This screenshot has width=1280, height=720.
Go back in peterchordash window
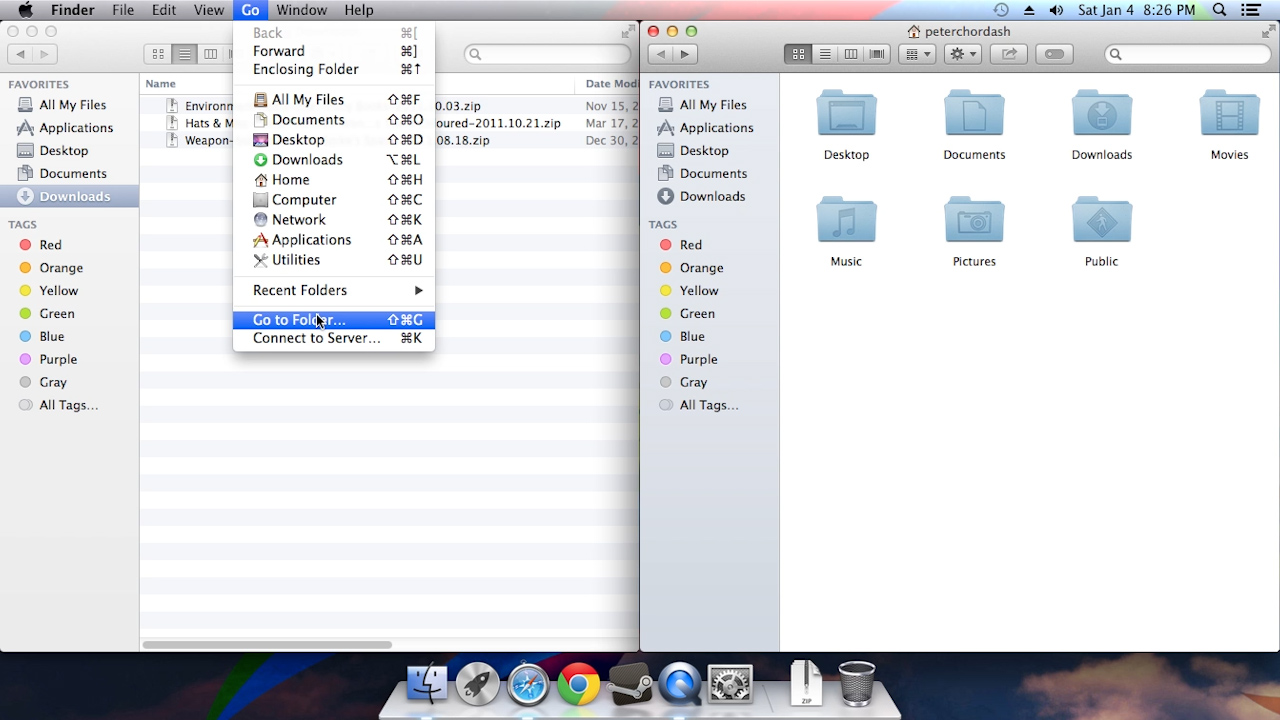660,54
